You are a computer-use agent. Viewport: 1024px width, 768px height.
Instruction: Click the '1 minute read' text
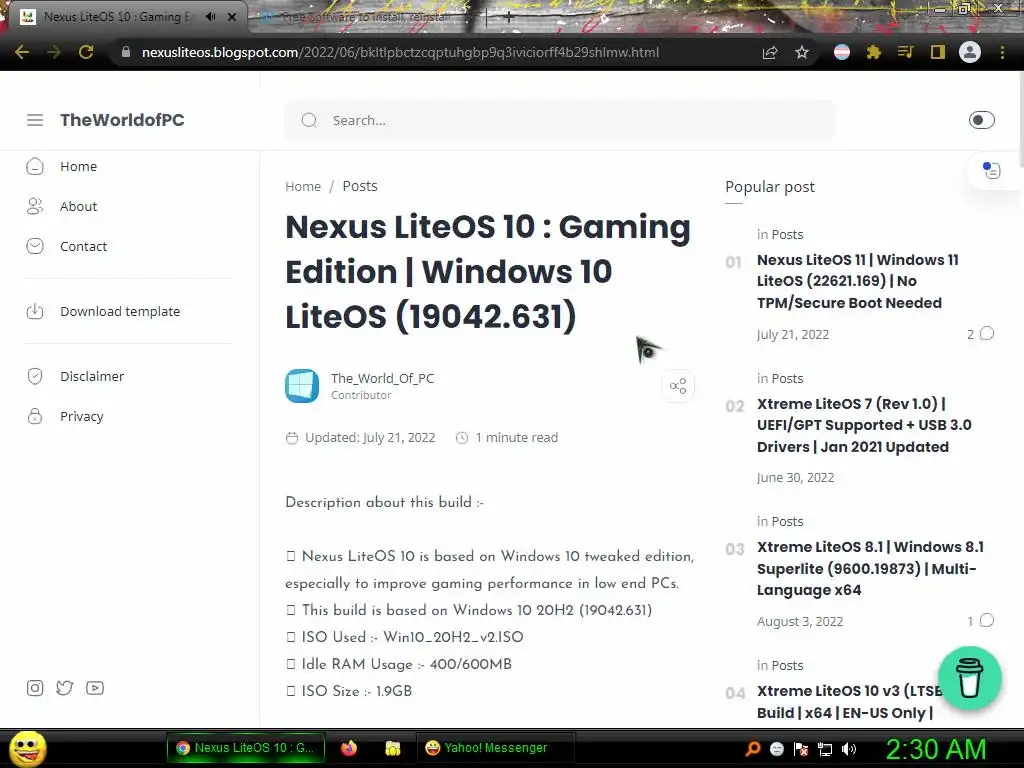[517, 438]
